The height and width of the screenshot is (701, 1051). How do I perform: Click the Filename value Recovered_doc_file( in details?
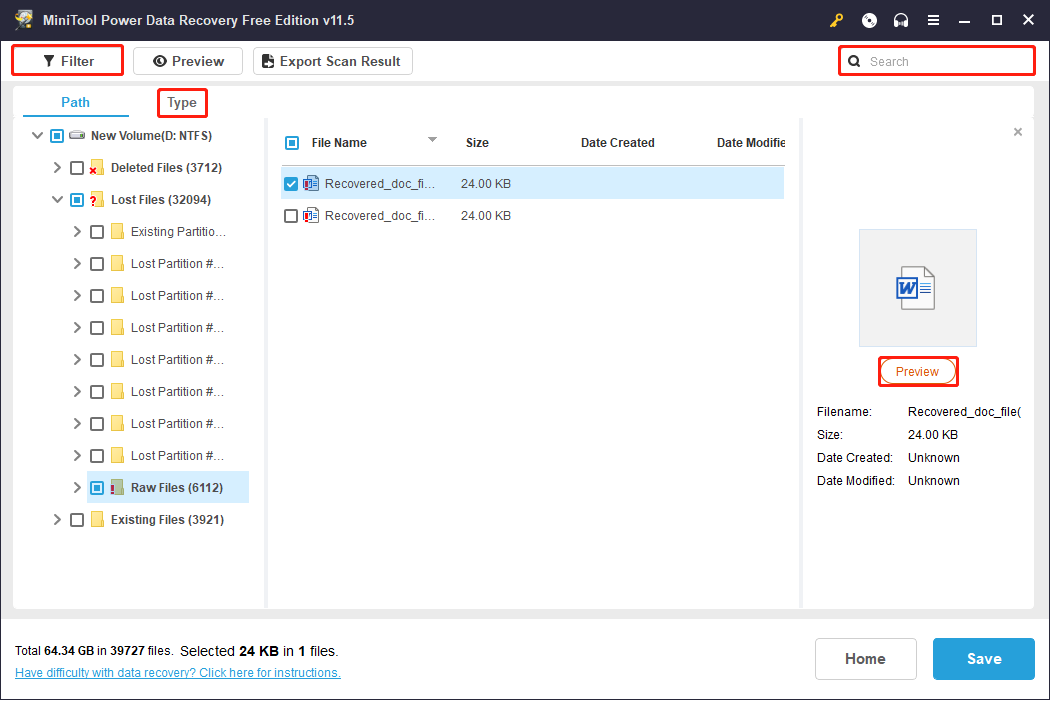(965, 412)
